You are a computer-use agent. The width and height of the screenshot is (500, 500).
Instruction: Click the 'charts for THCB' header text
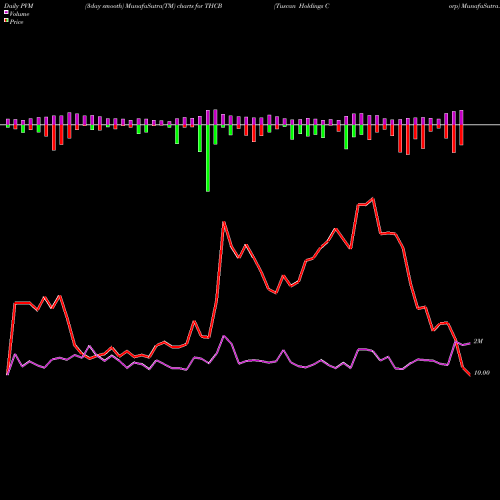click(200, 6)
